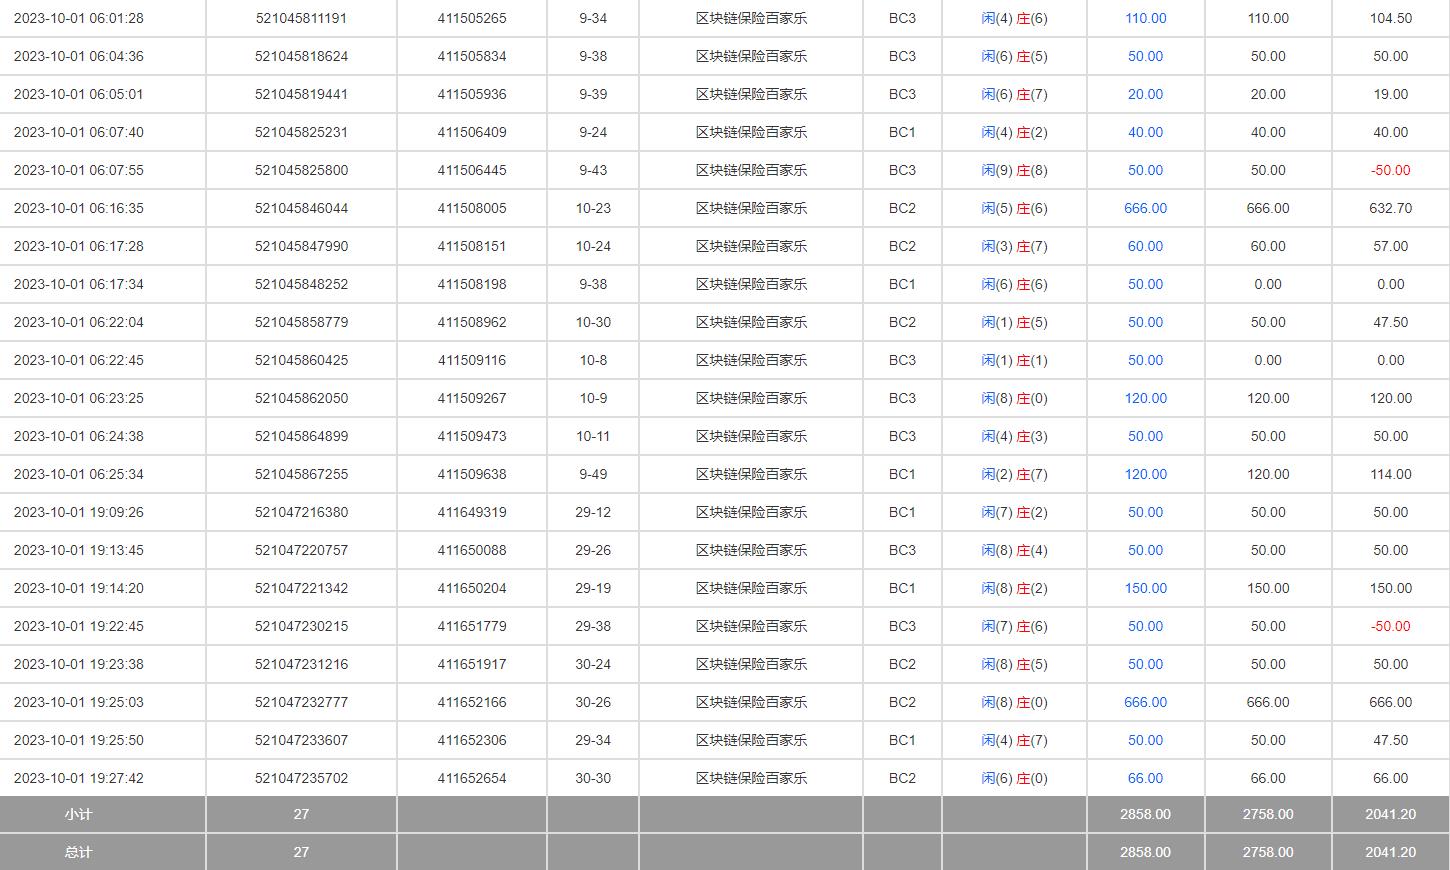
Task: Select the 小计 subtotal label
Action: [x=78, y=814]
